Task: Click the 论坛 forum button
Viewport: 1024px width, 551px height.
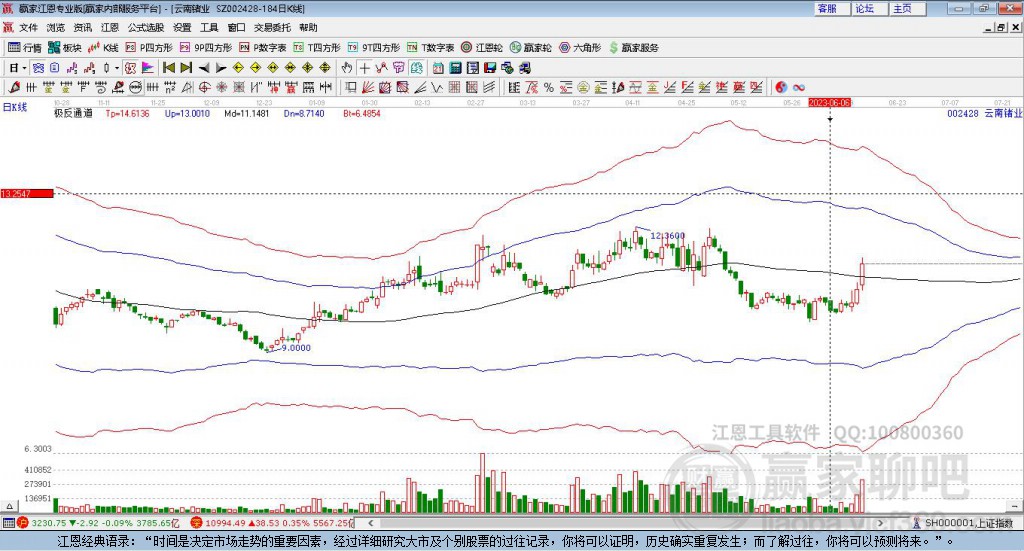Action: tap(870, 8)
